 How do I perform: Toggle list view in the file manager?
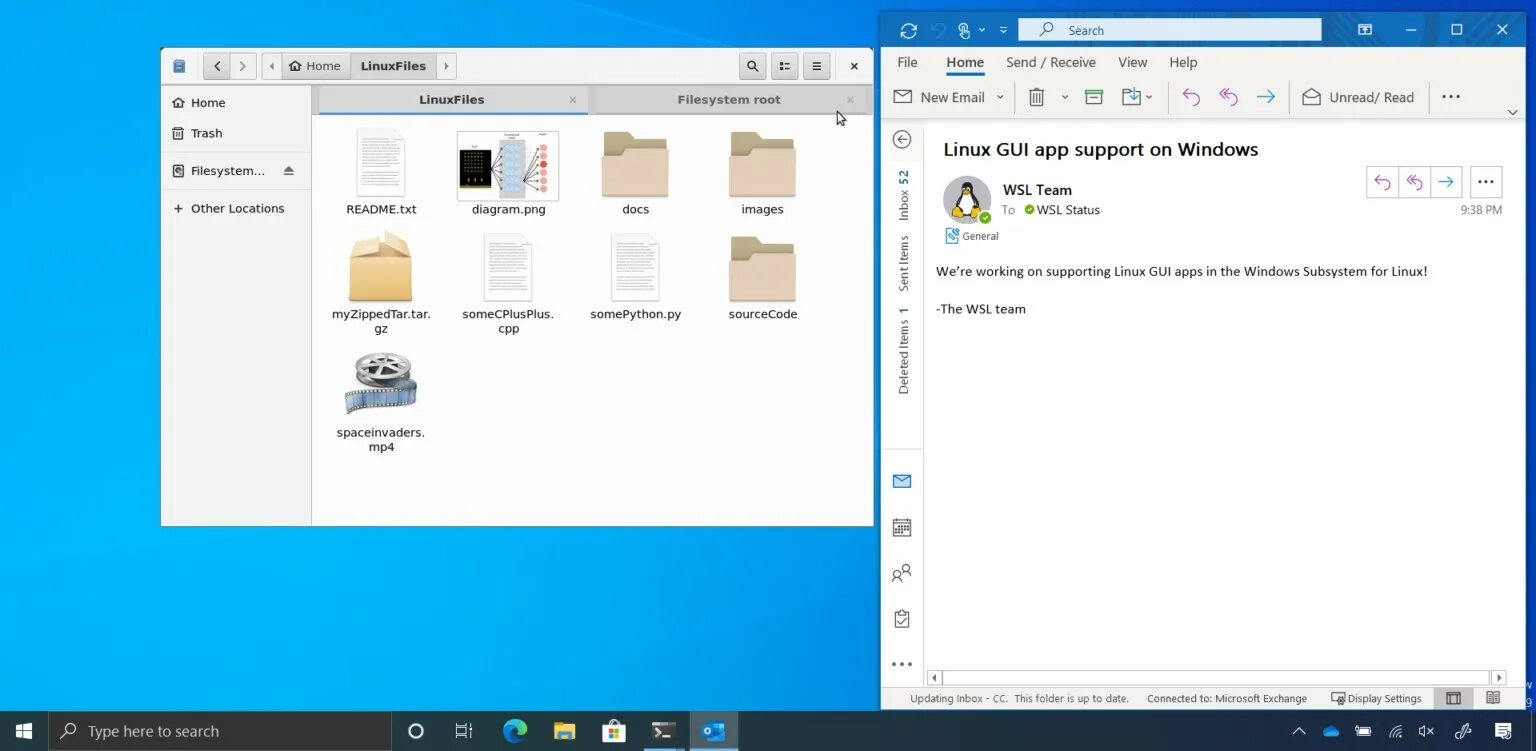[x=785, y=66]
